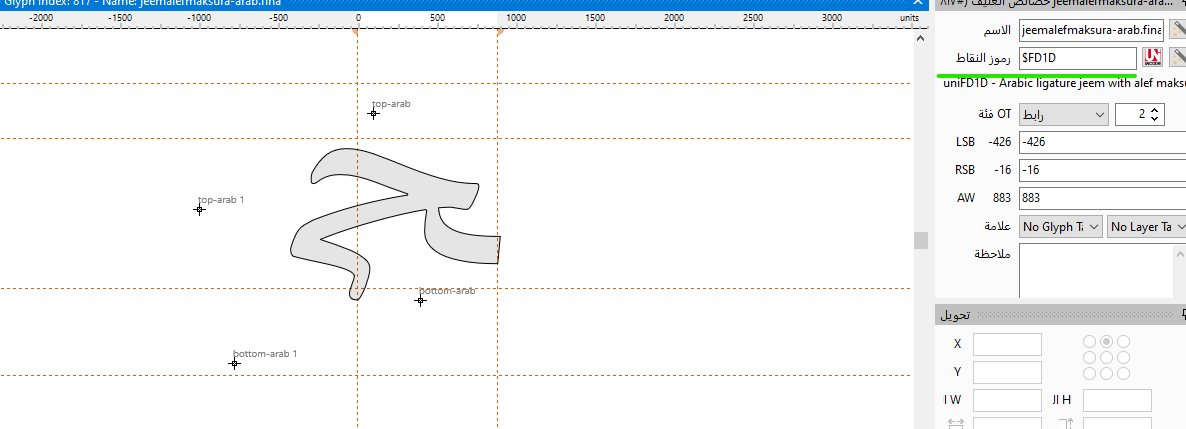Viewport: 1186px width, 429px height.
Task: Select the center transform origin radio button
Action: 1106,357
